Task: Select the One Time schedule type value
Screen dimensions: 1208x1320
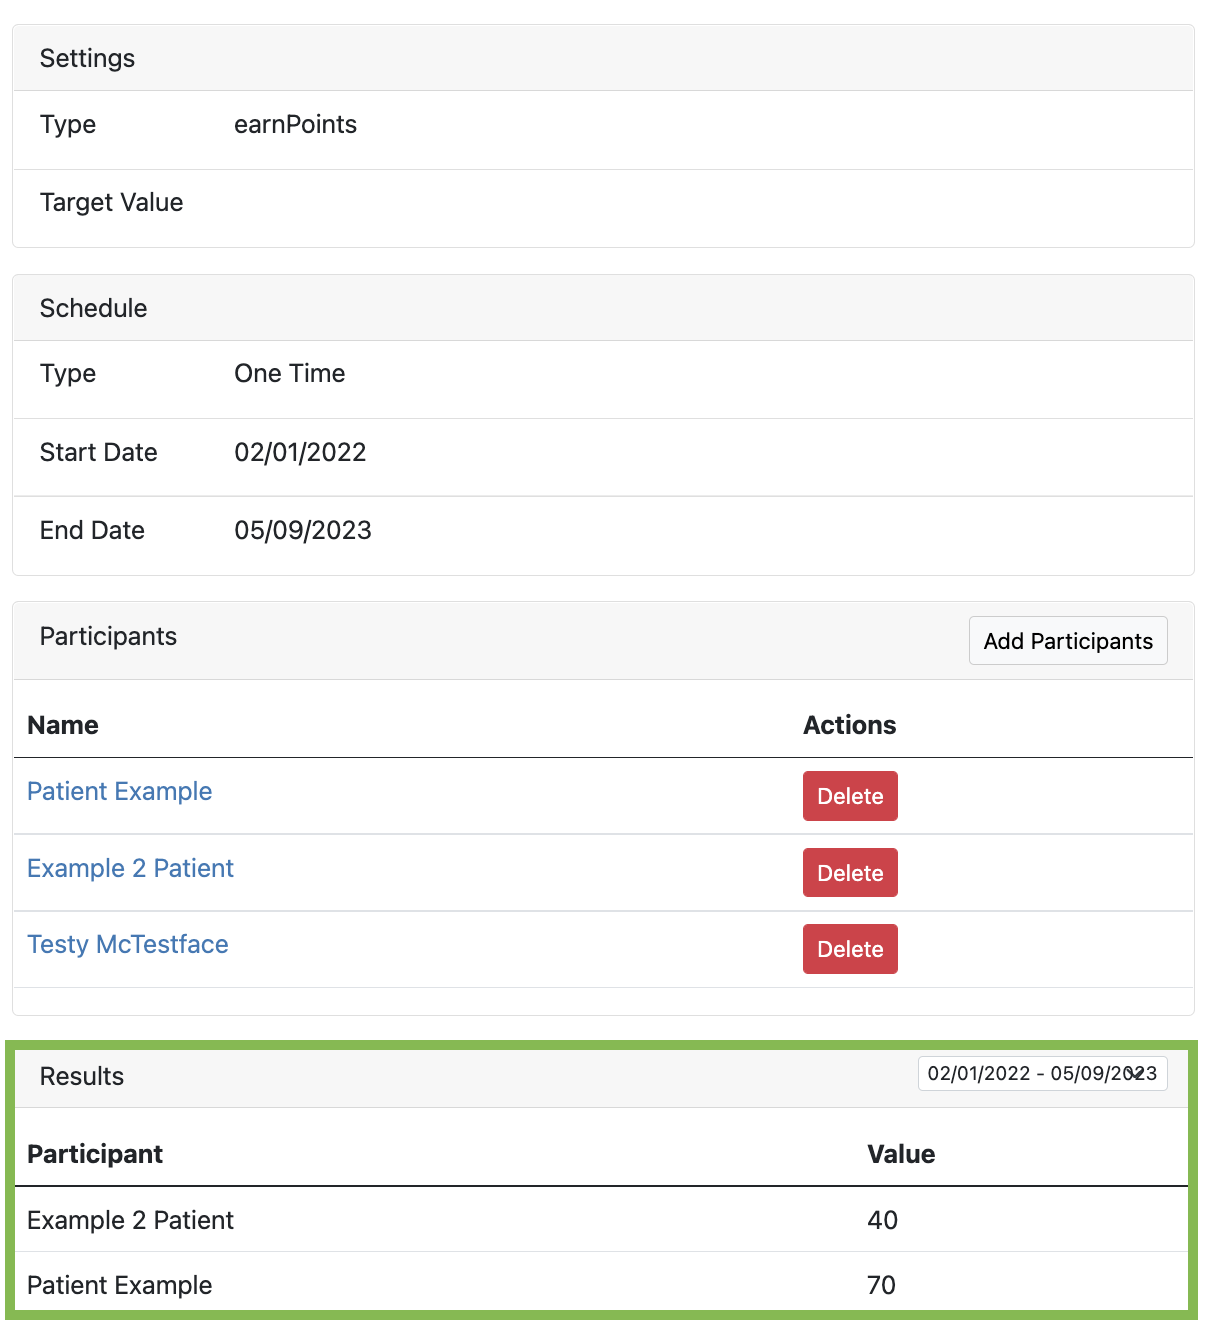Action: tap(290, 373)
